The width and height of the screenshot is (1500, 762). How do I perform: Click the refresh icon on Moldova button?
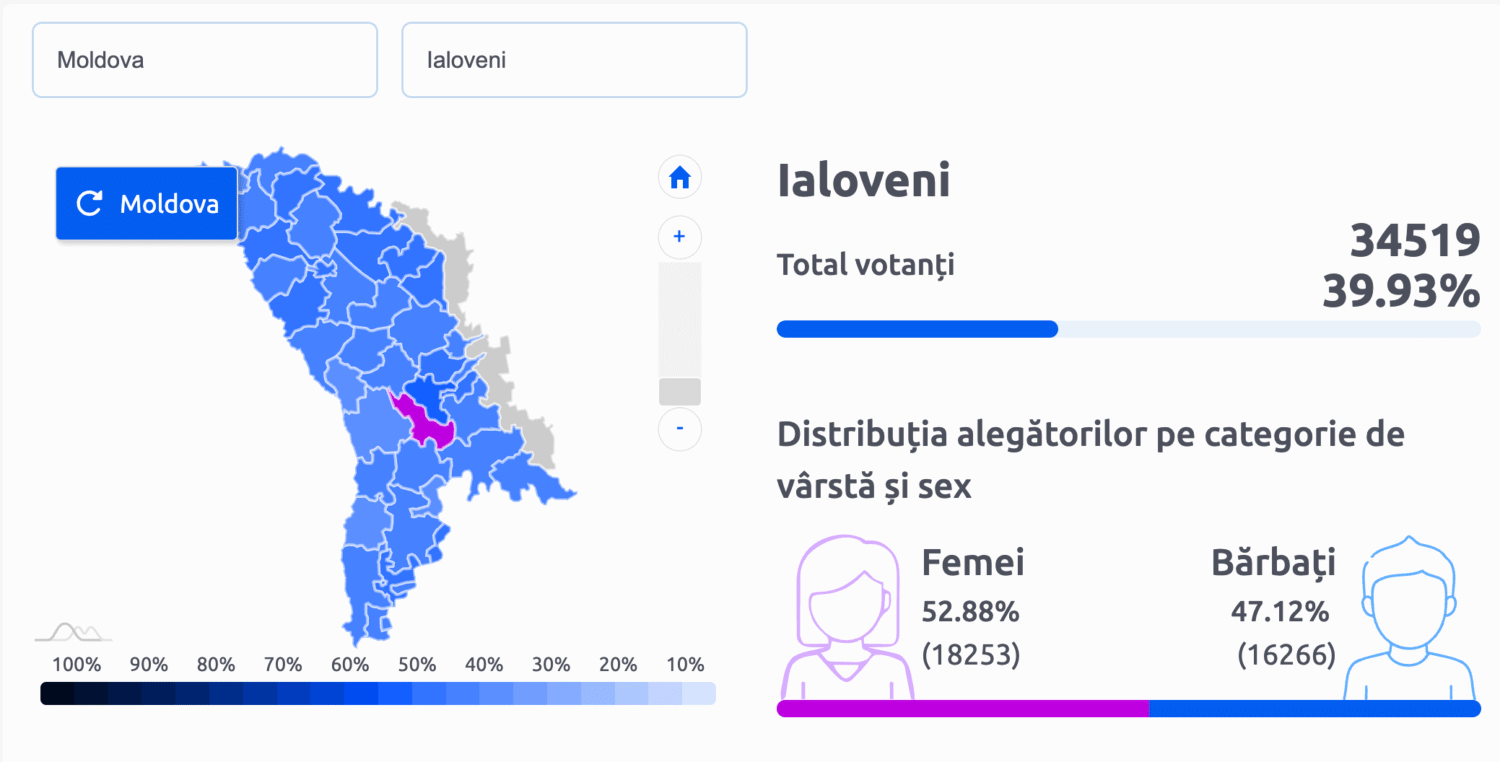click(90, 204)
